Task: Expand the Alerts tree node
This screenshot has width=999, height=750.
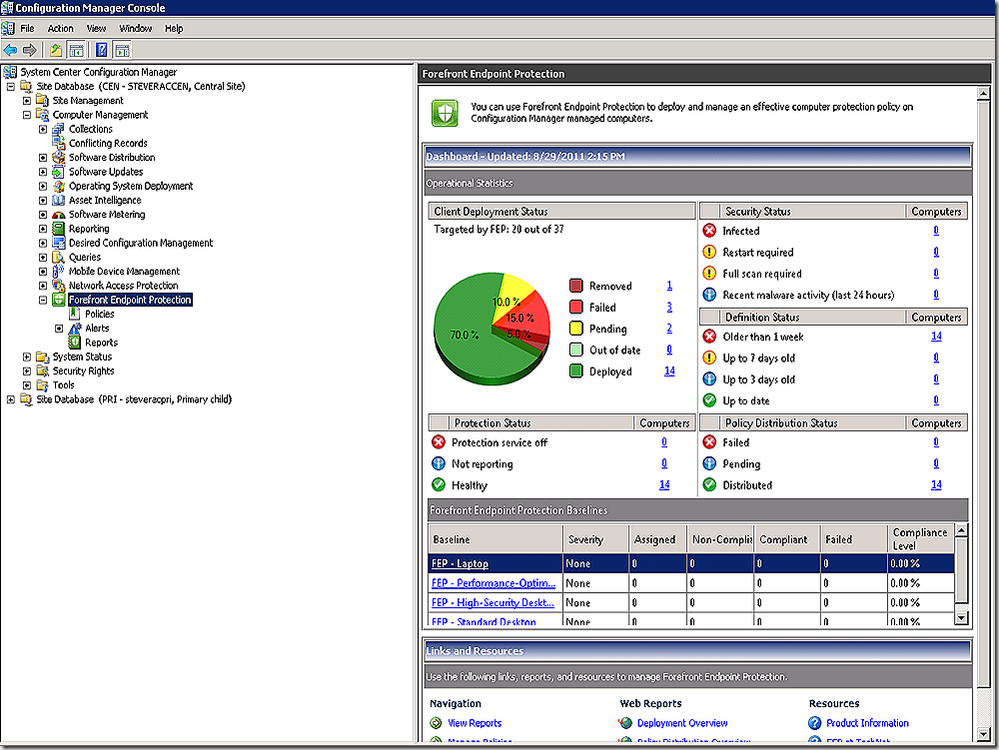Action: click(59, 328)
